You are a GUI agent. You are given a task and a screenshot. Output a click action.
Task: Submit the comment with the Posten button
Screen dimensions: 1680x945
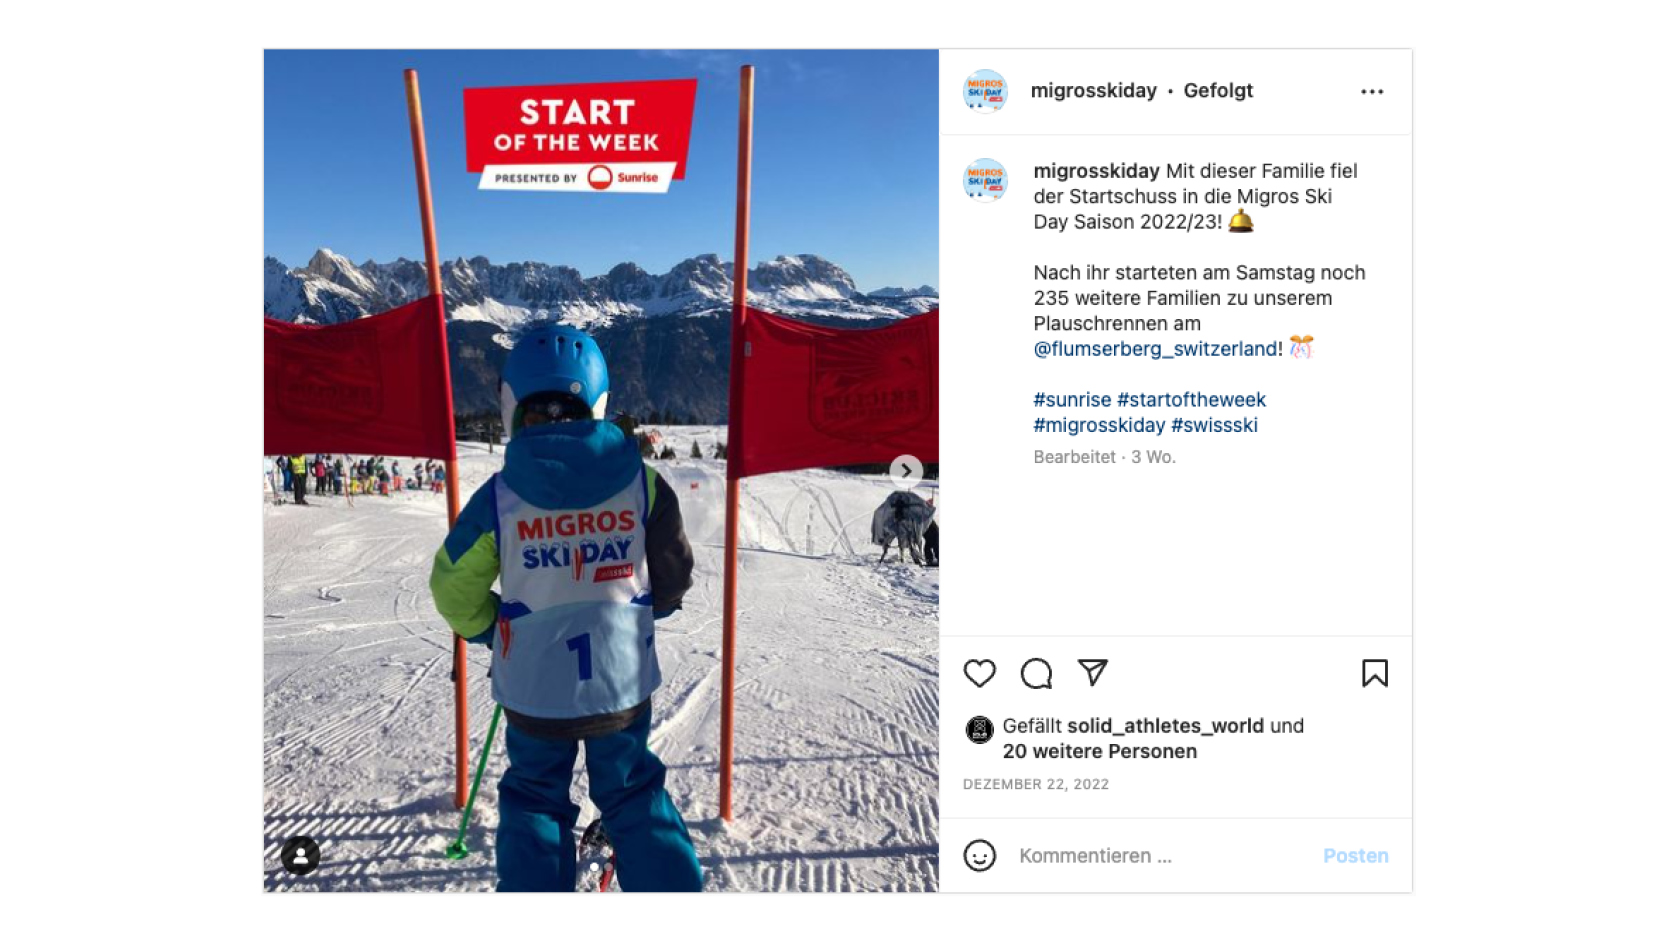tap(1355, 856)
